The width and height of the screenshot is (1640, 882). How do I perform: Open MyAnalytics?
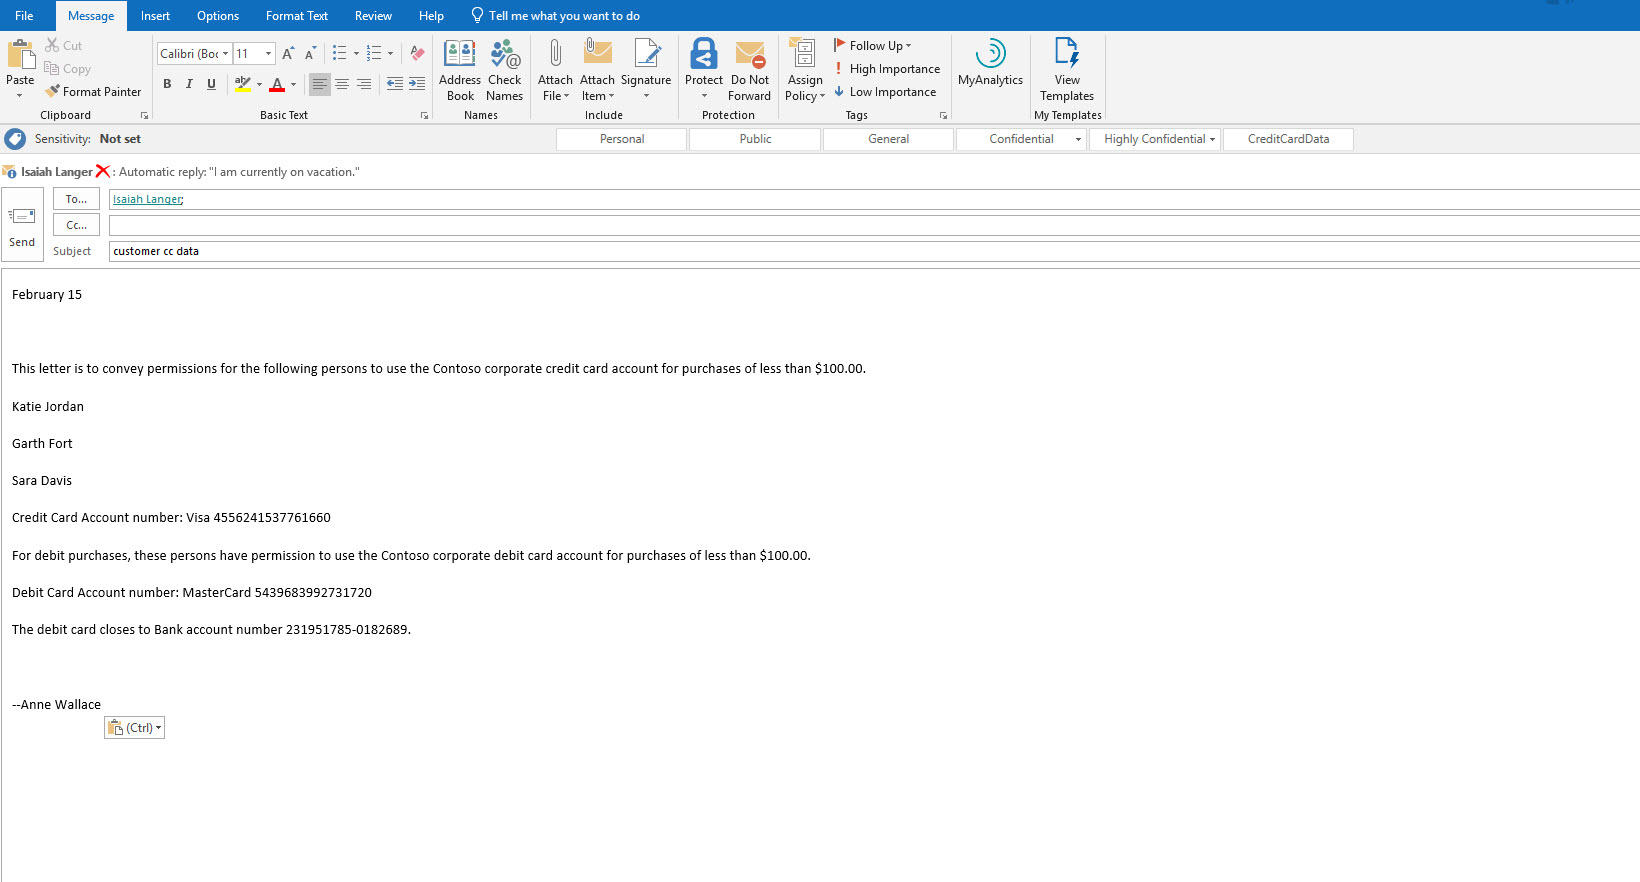tap(990, 63)
